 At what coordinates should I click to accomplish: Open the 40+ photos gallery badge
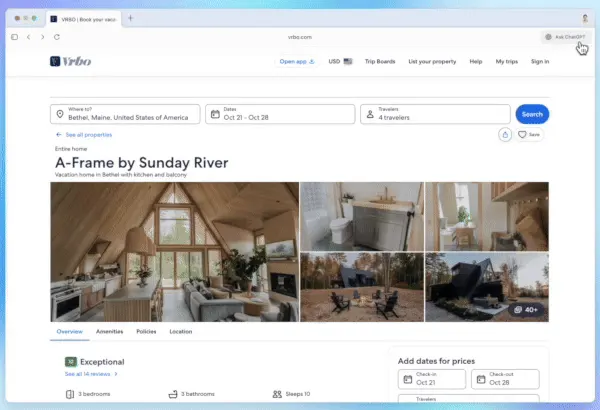click(x=526, y=310)
